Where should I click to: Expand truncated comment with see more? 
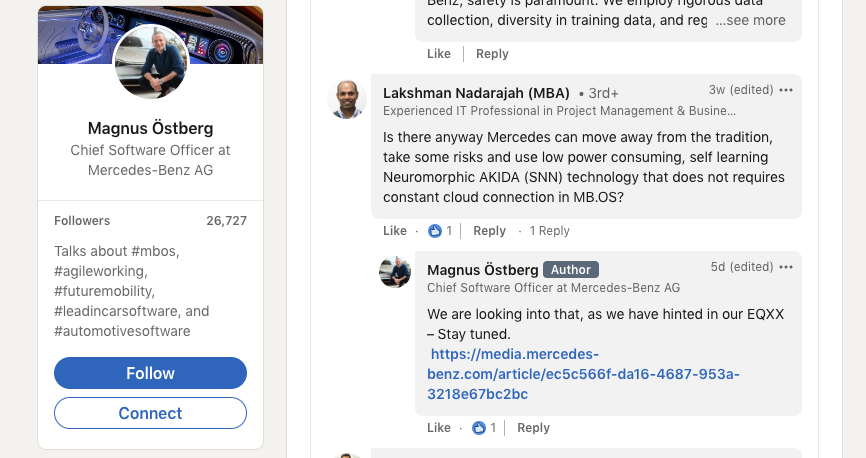(x=750, y=20)
